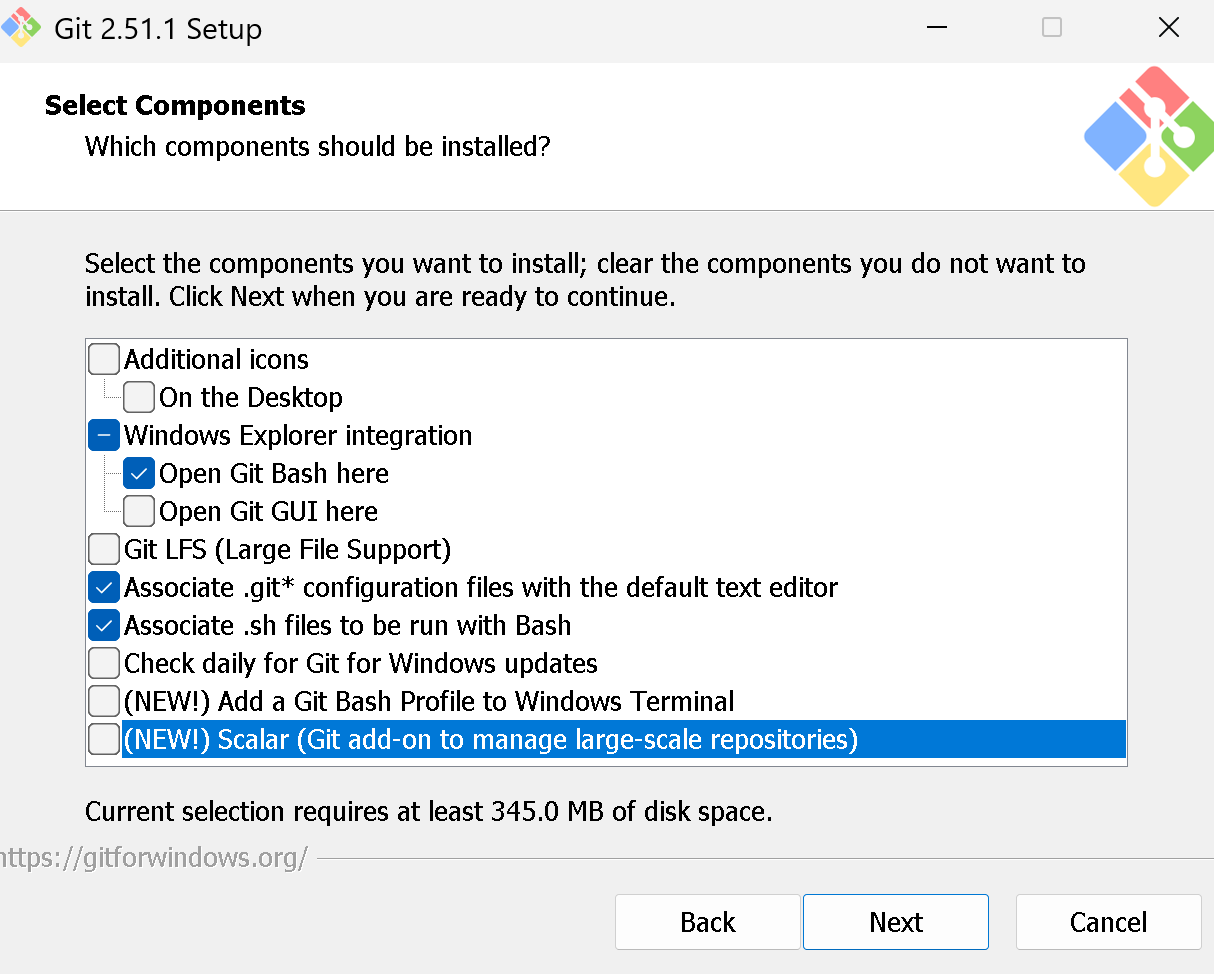Click the Git logo in title bar
This screenshot has height=974, width=1214.
click(22, 29)
